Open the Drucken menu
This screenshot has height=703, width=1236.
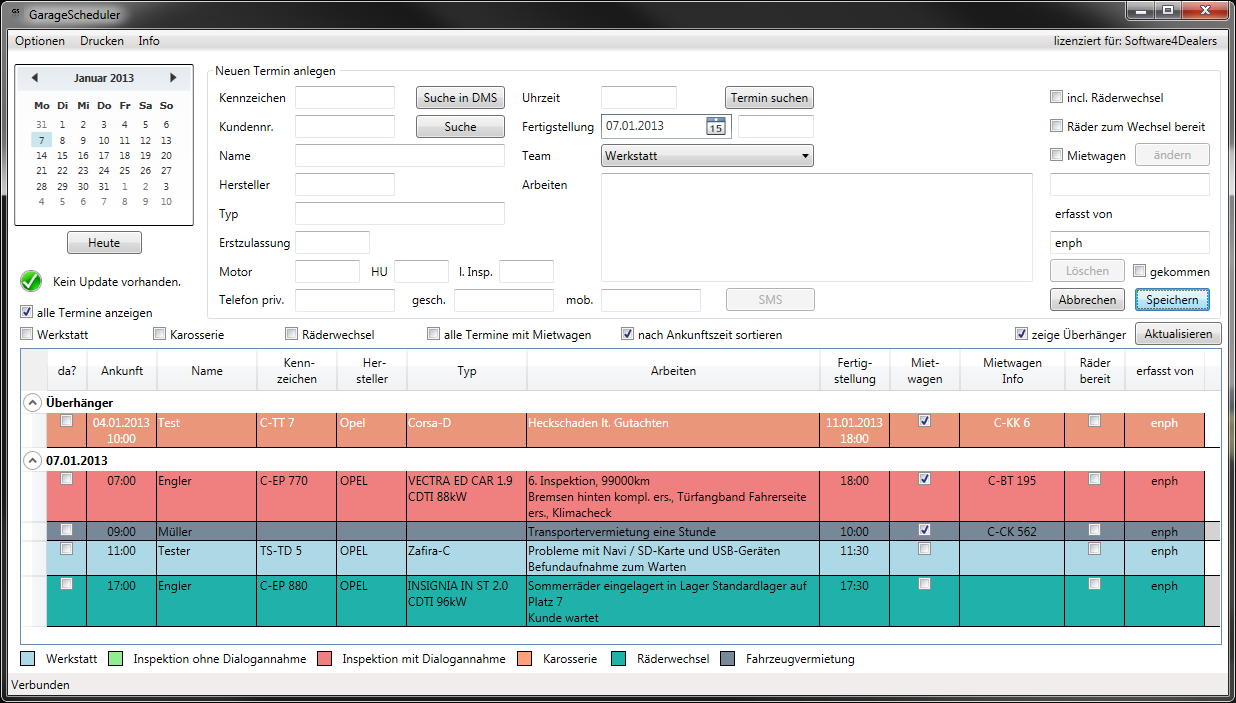pyautogui.click(x=102, y=41)
